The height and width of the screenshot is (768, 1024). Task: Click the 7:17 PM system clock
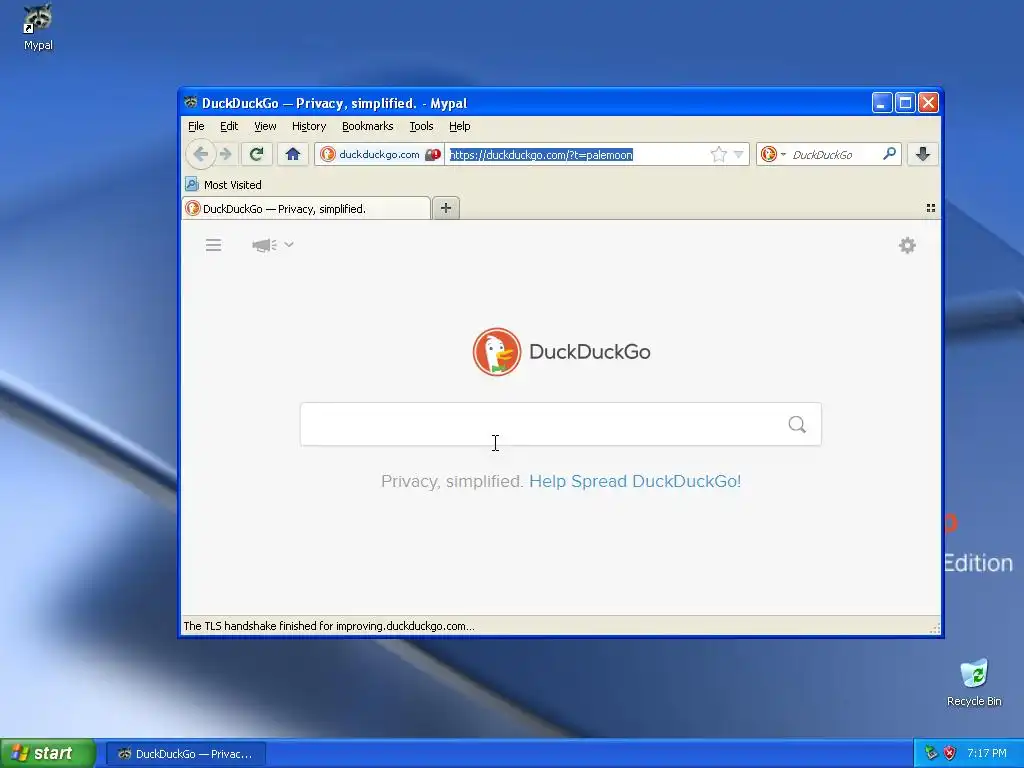pyautogui.click(x=987, y=753)
